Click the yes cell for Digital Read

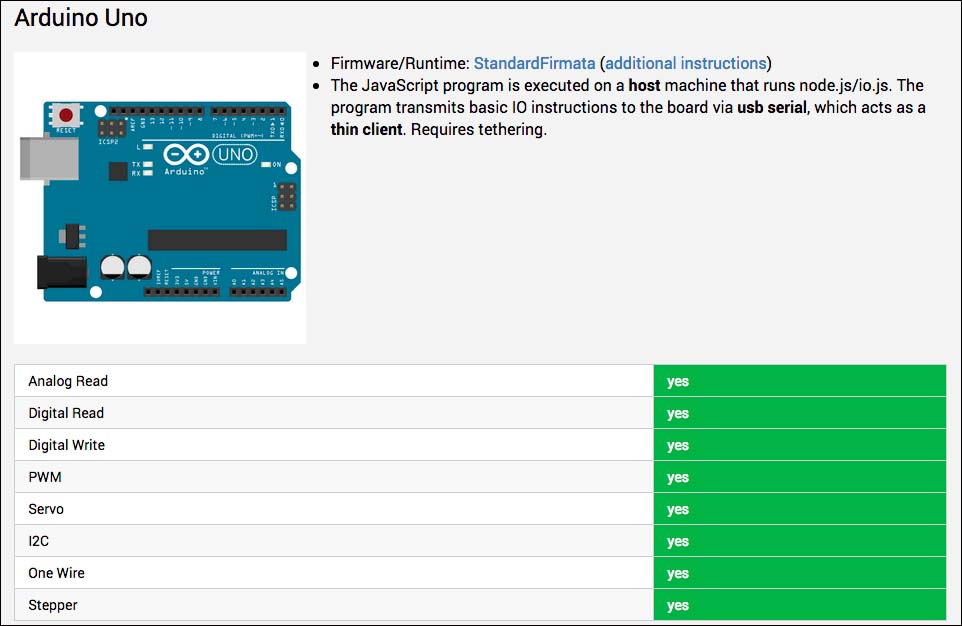(799, 413)
